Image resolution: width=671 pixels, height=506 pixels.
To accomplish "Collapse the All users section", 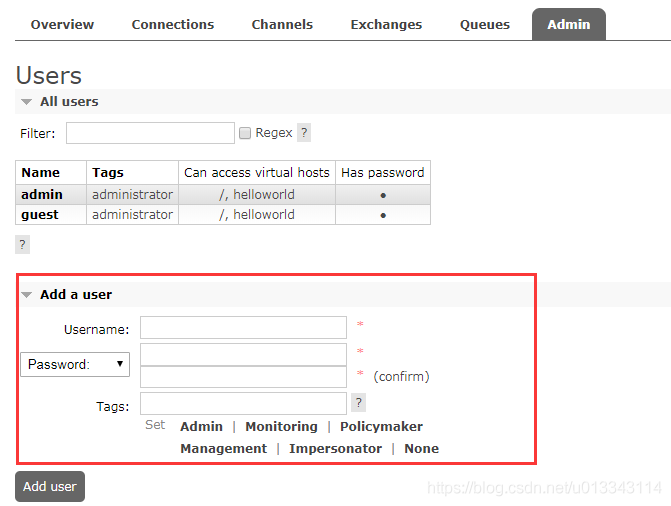I will tap(60, 102).
